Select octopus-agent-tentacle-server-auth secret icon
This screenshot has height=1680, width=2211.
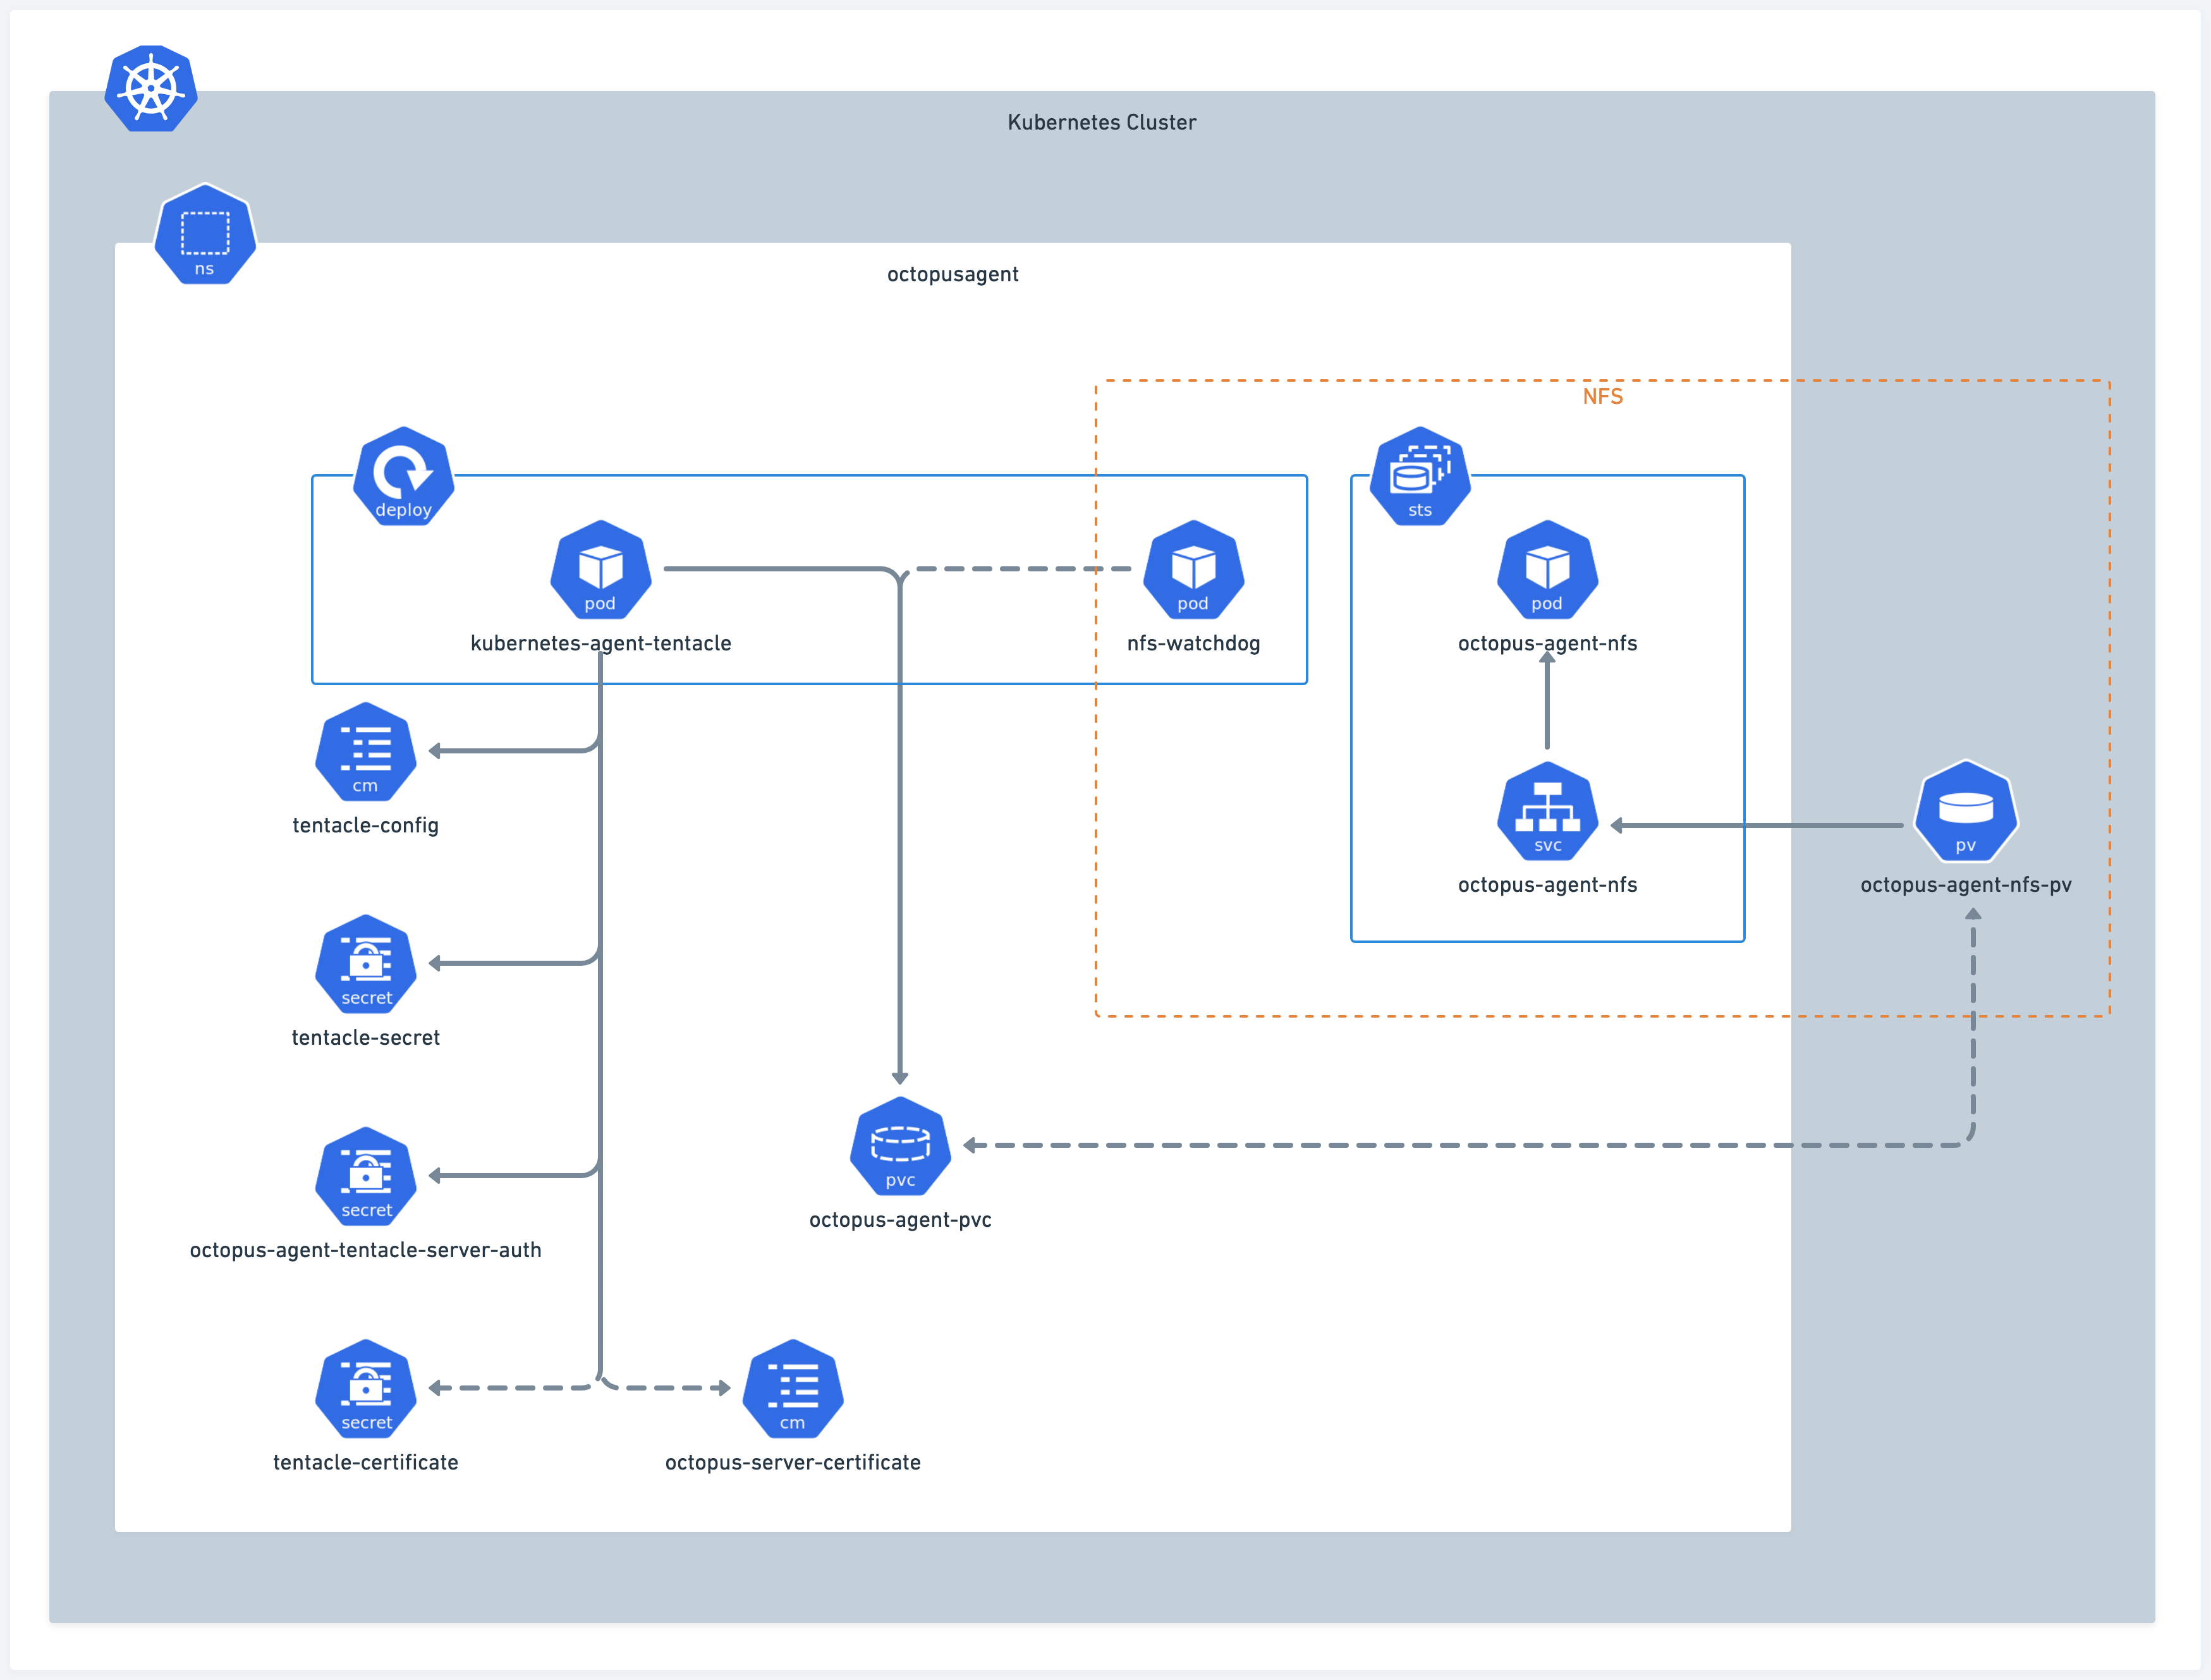tap(366, 1176)
